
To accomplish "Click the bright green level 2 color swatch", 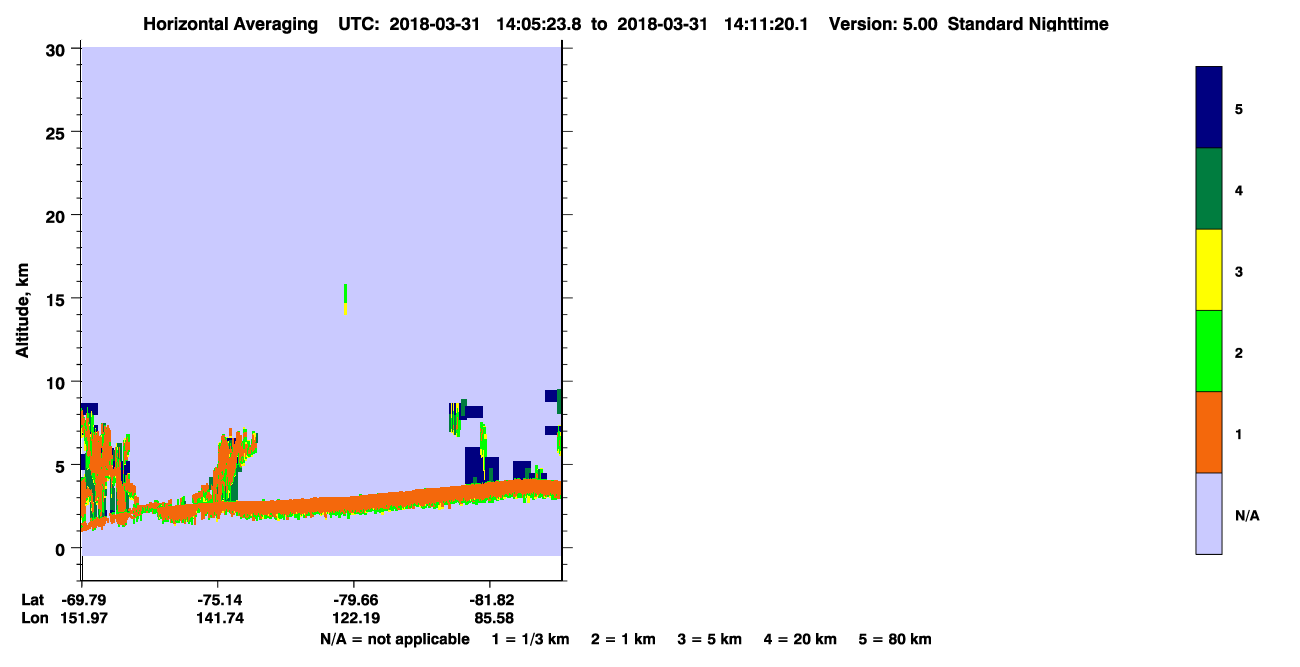I will (1208, 351).
